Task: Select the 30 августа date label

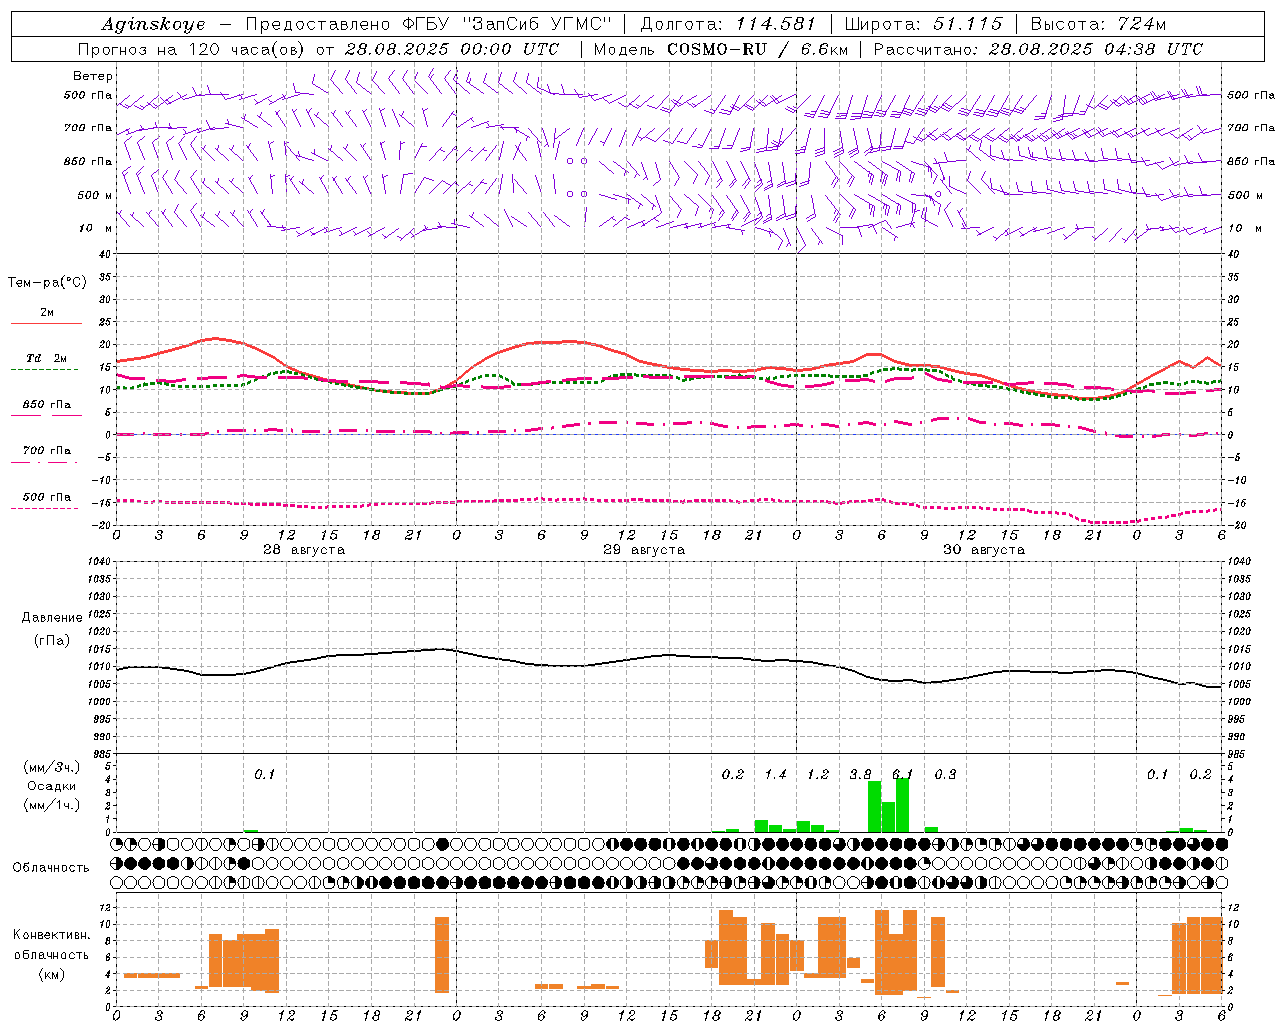Action: (x=984, y=550)
